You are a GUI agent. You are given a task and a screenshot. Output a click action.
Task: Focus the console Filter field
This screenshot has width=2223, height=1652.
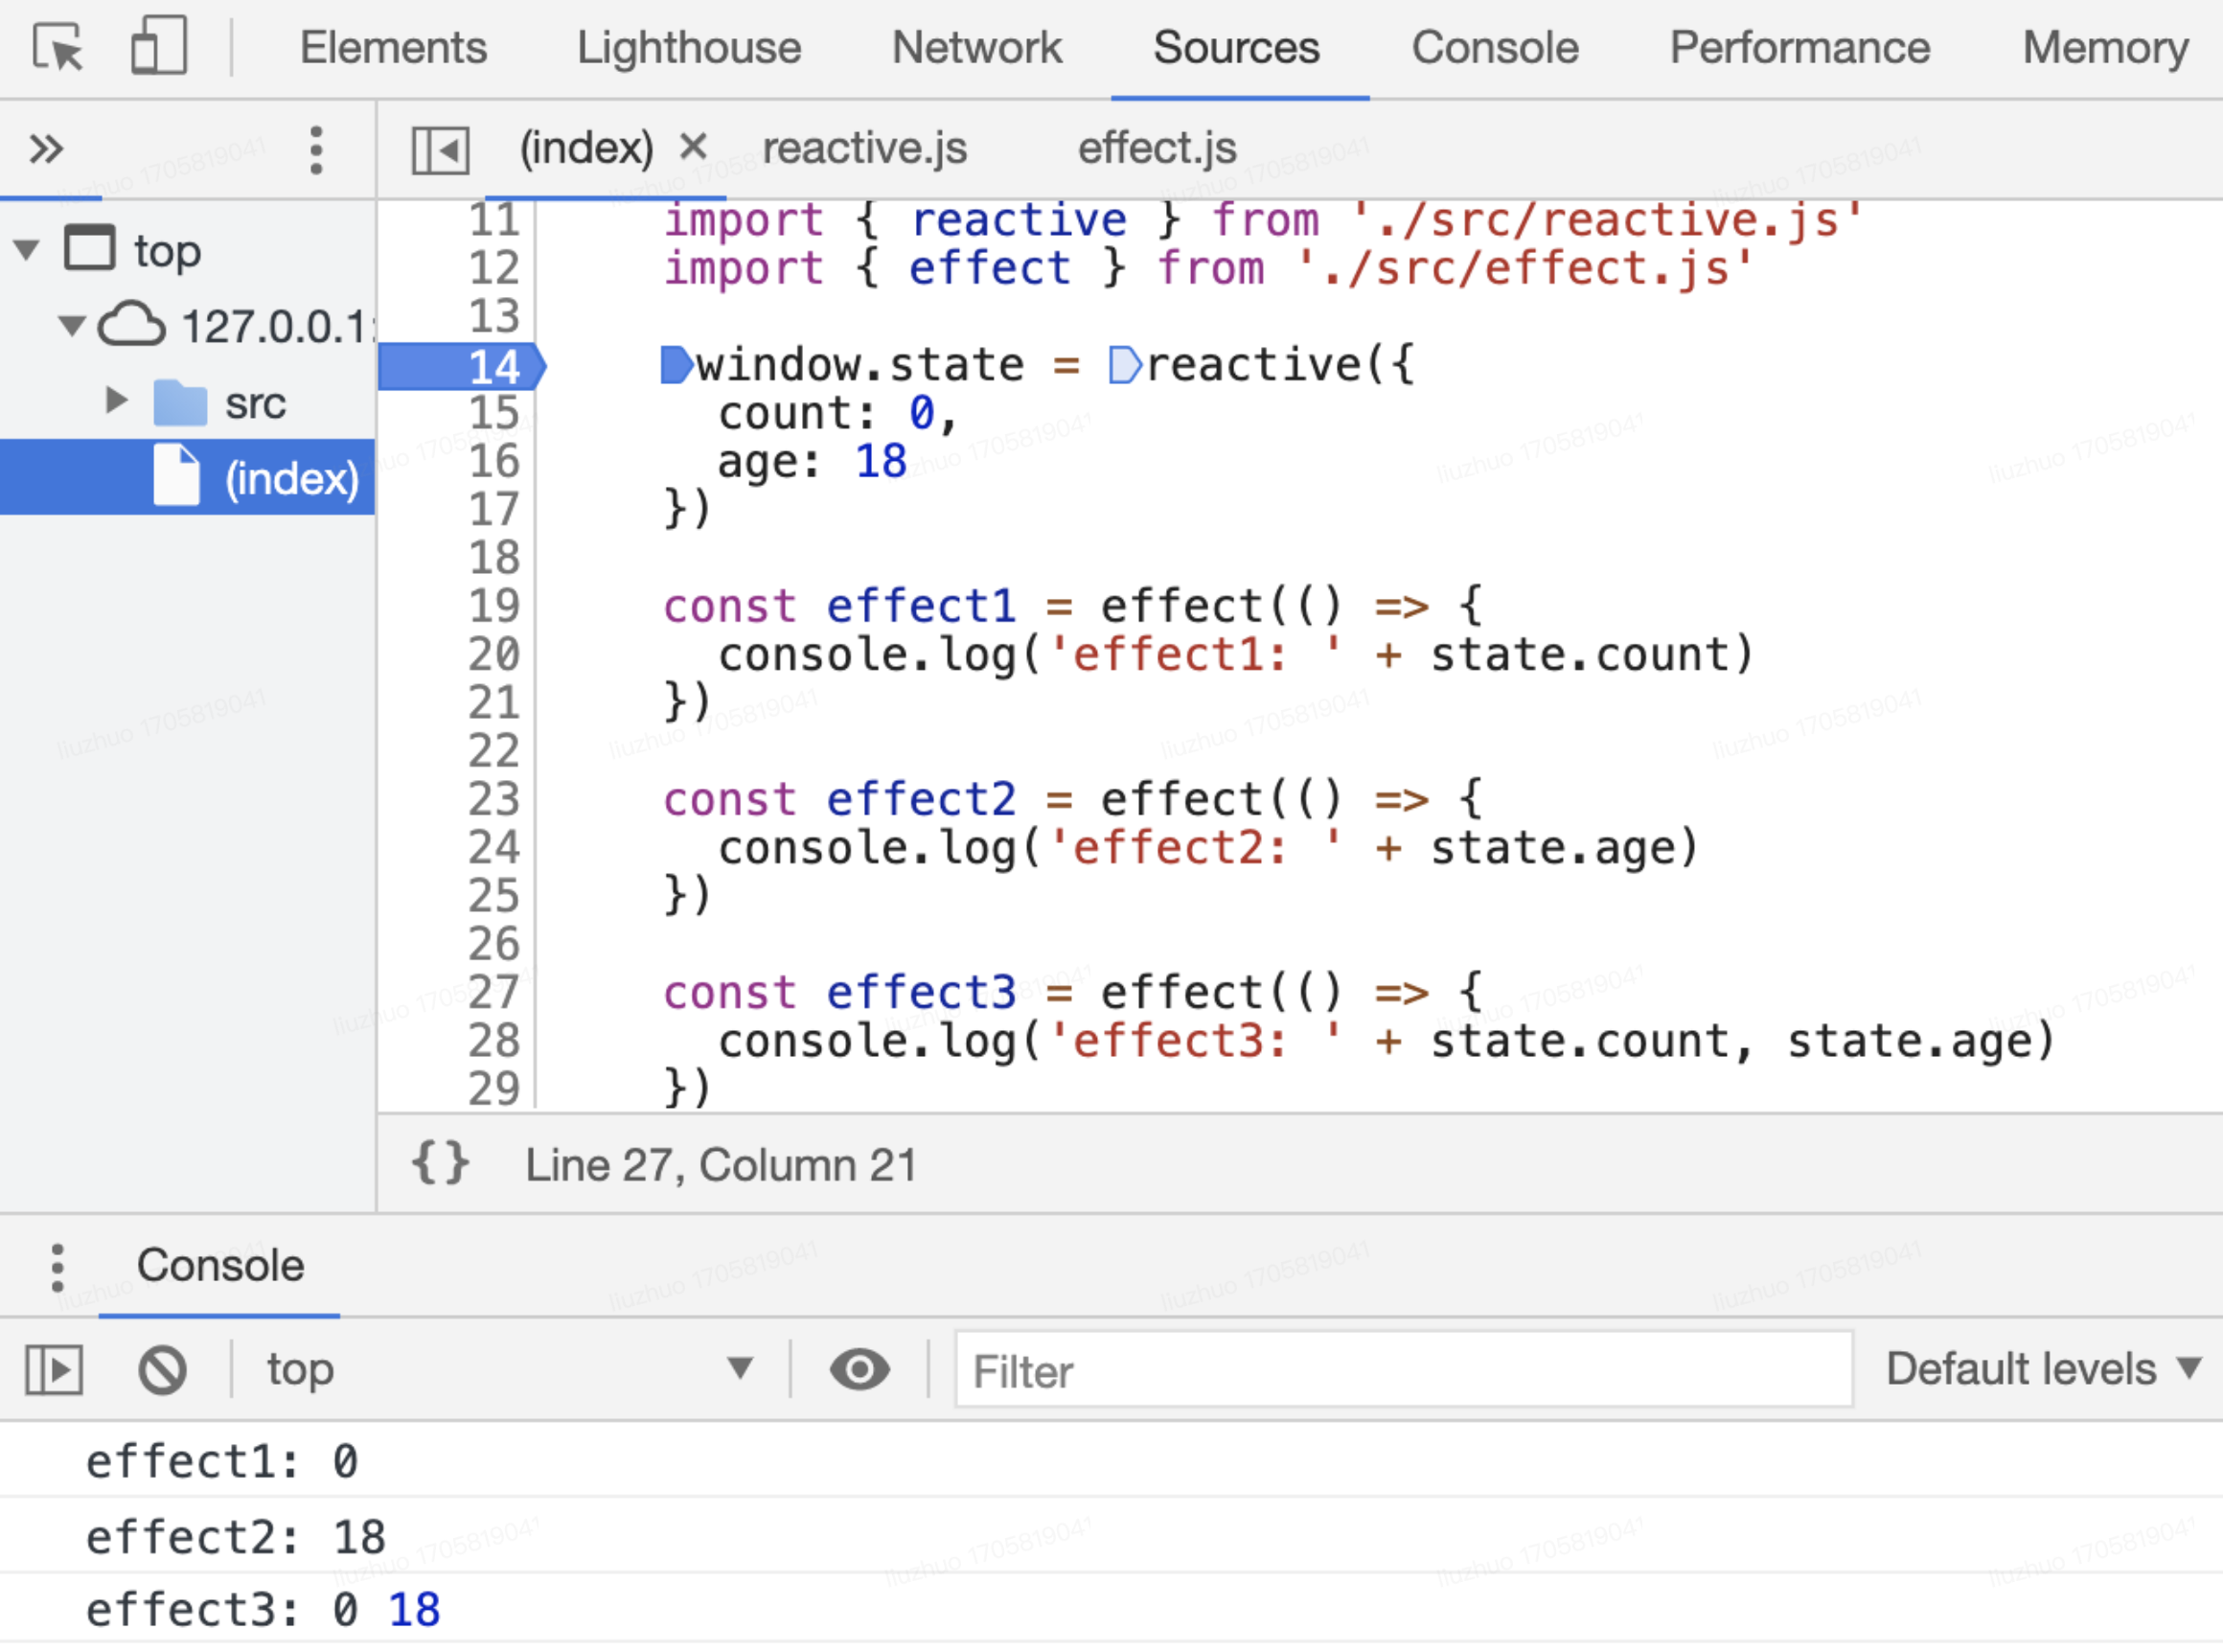tap(1403, 1370)
